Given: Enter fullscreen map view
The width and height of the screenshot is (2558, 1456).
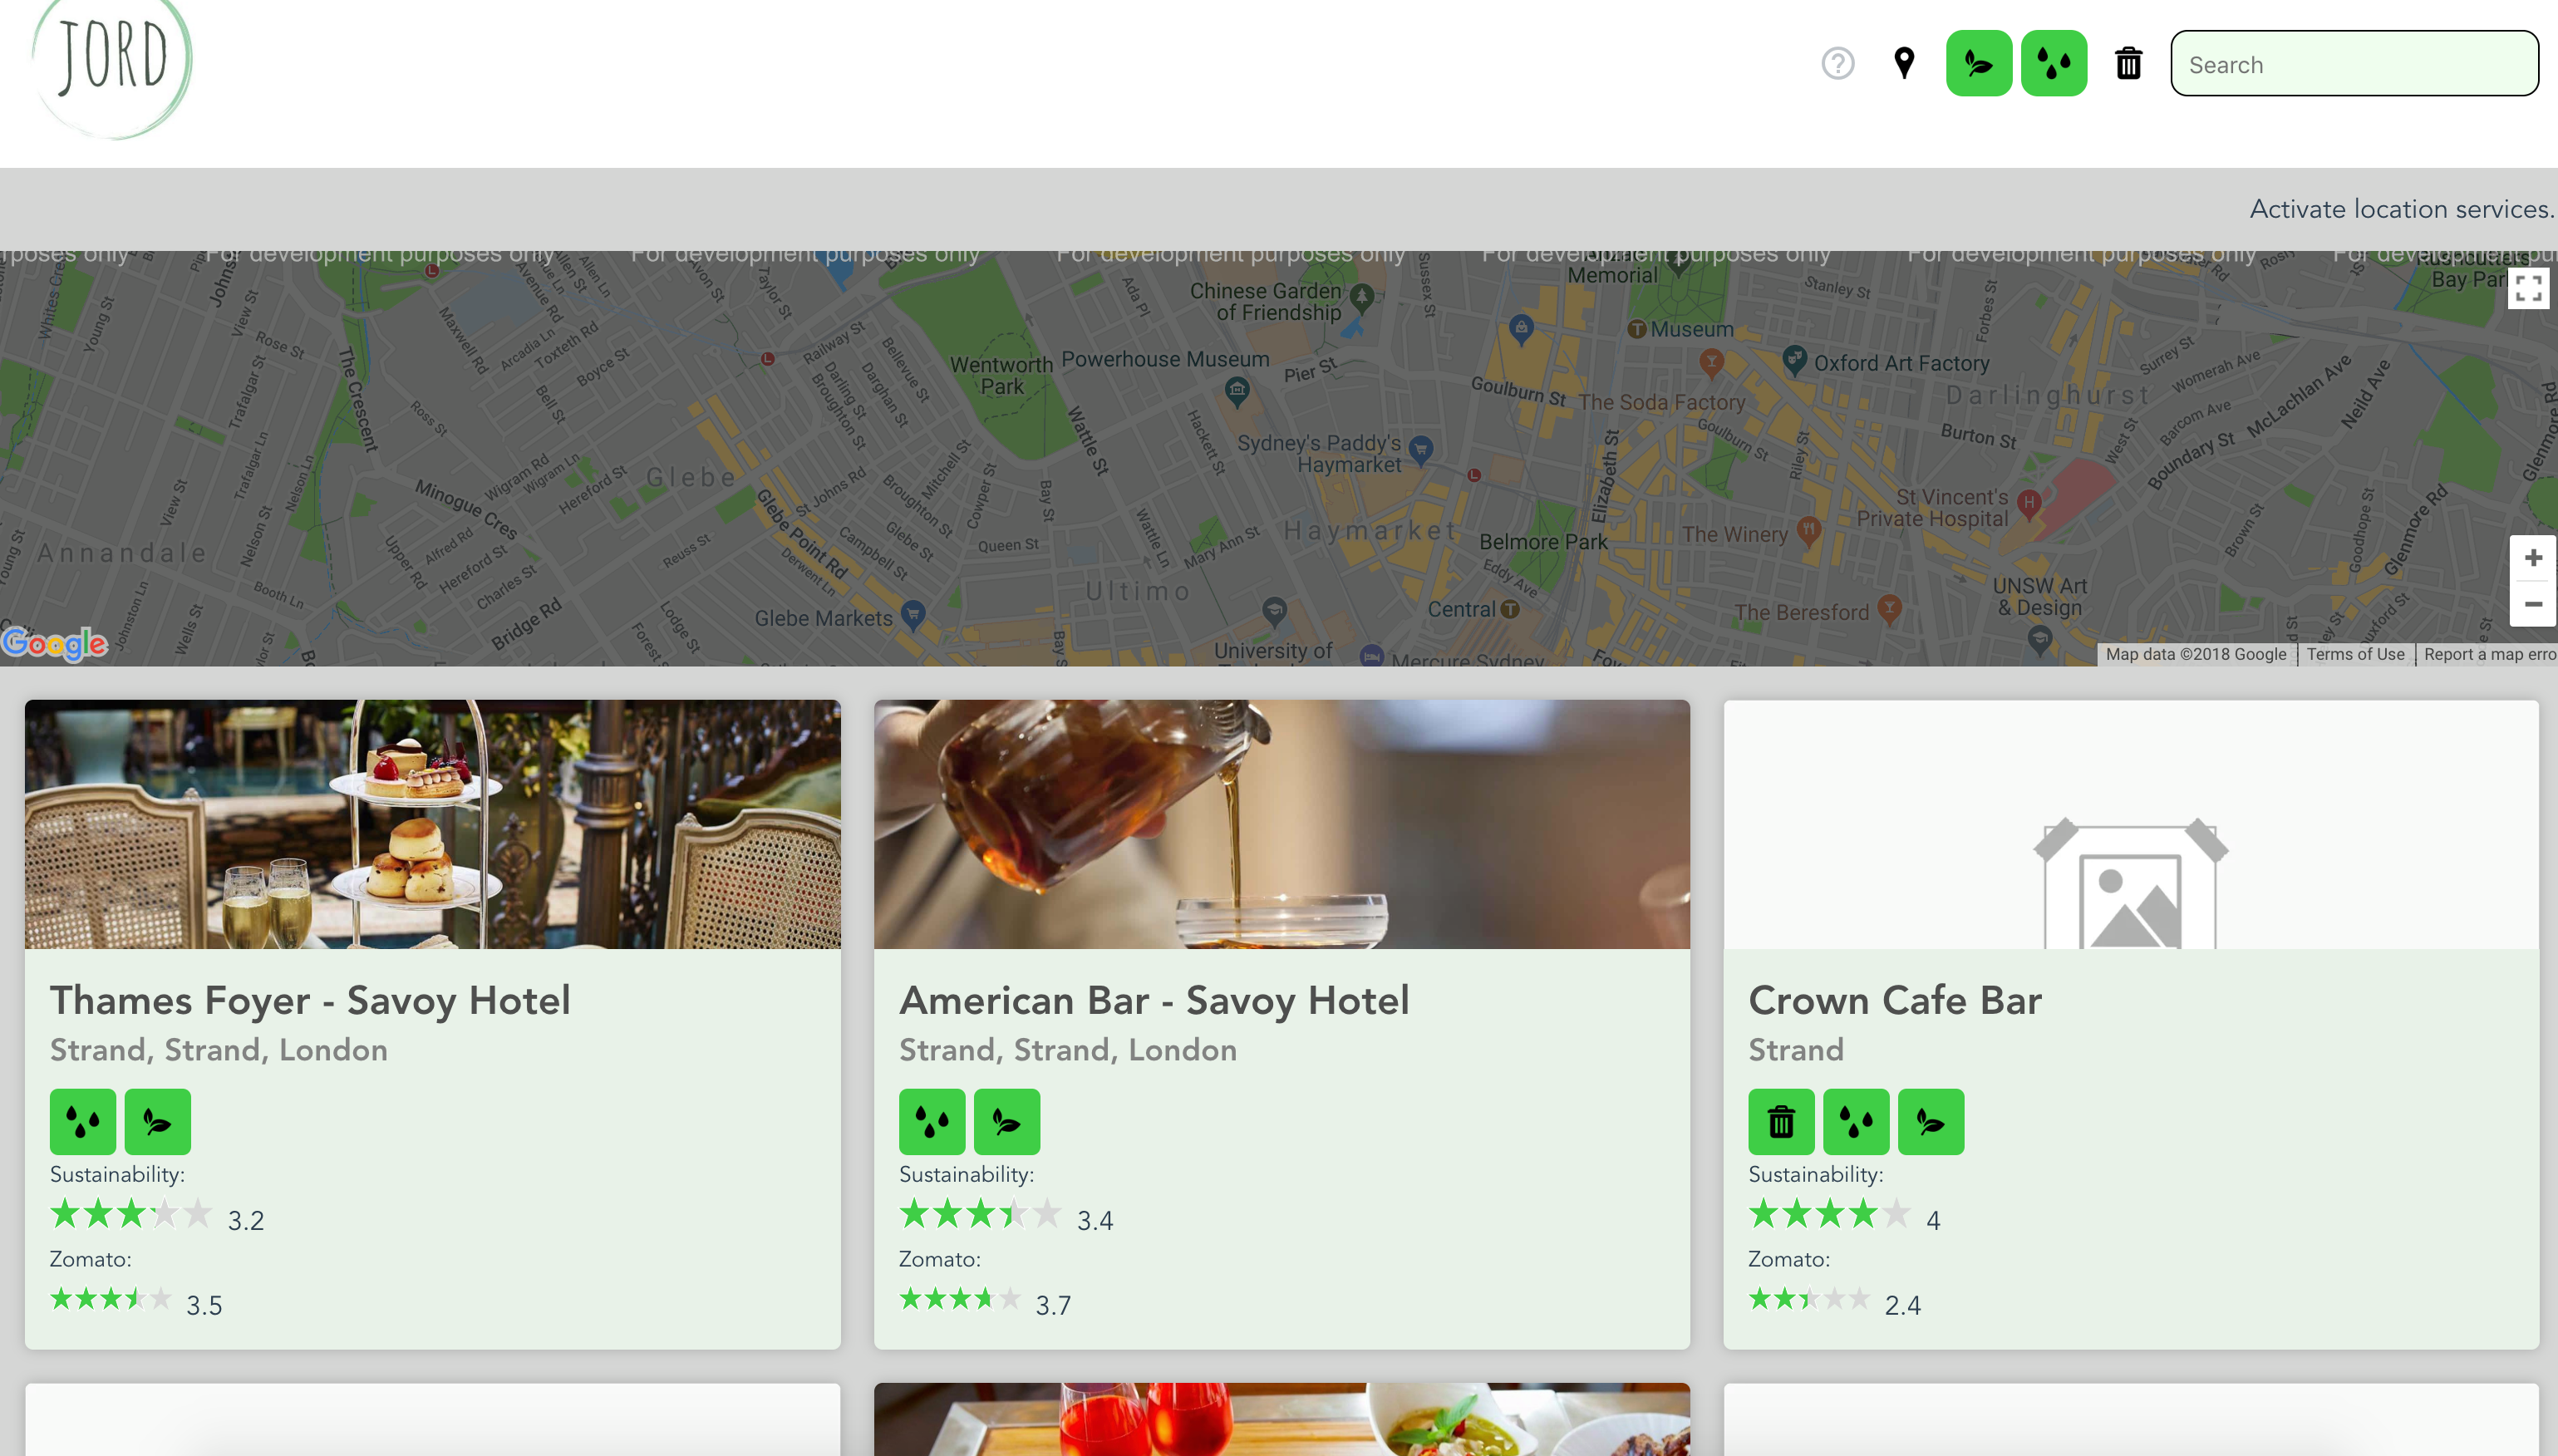Looking at the screenshot, I should 2528,289.
